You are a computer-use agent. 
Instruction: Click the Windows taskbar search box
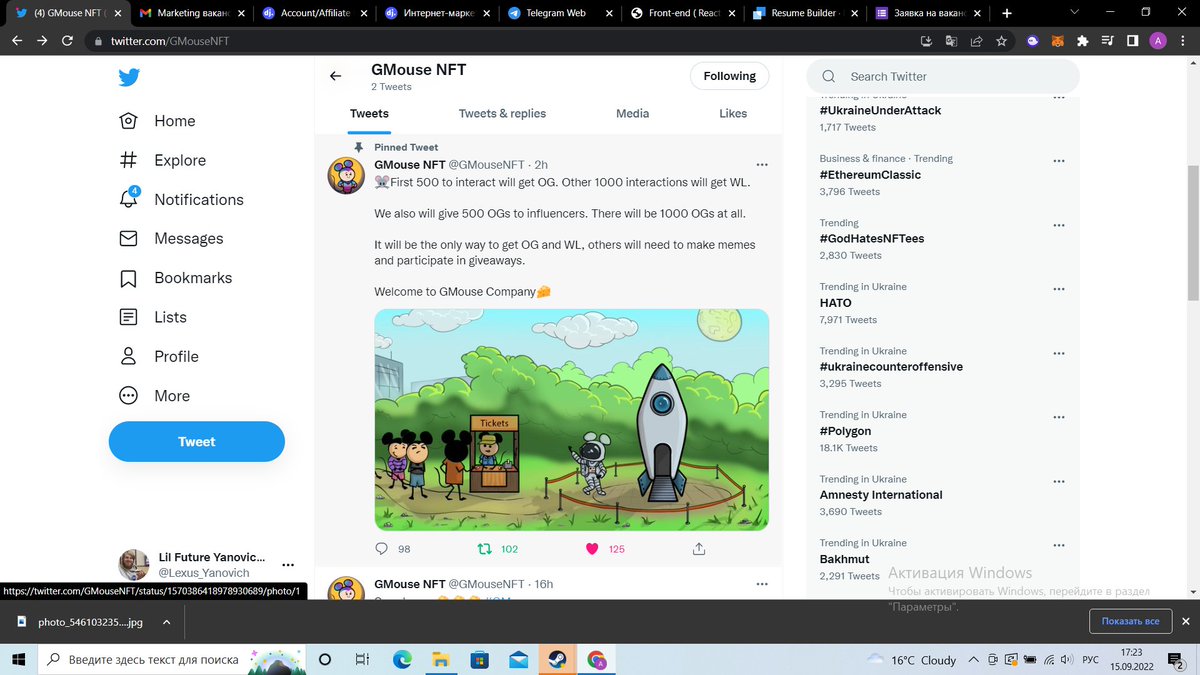(174, 660)
